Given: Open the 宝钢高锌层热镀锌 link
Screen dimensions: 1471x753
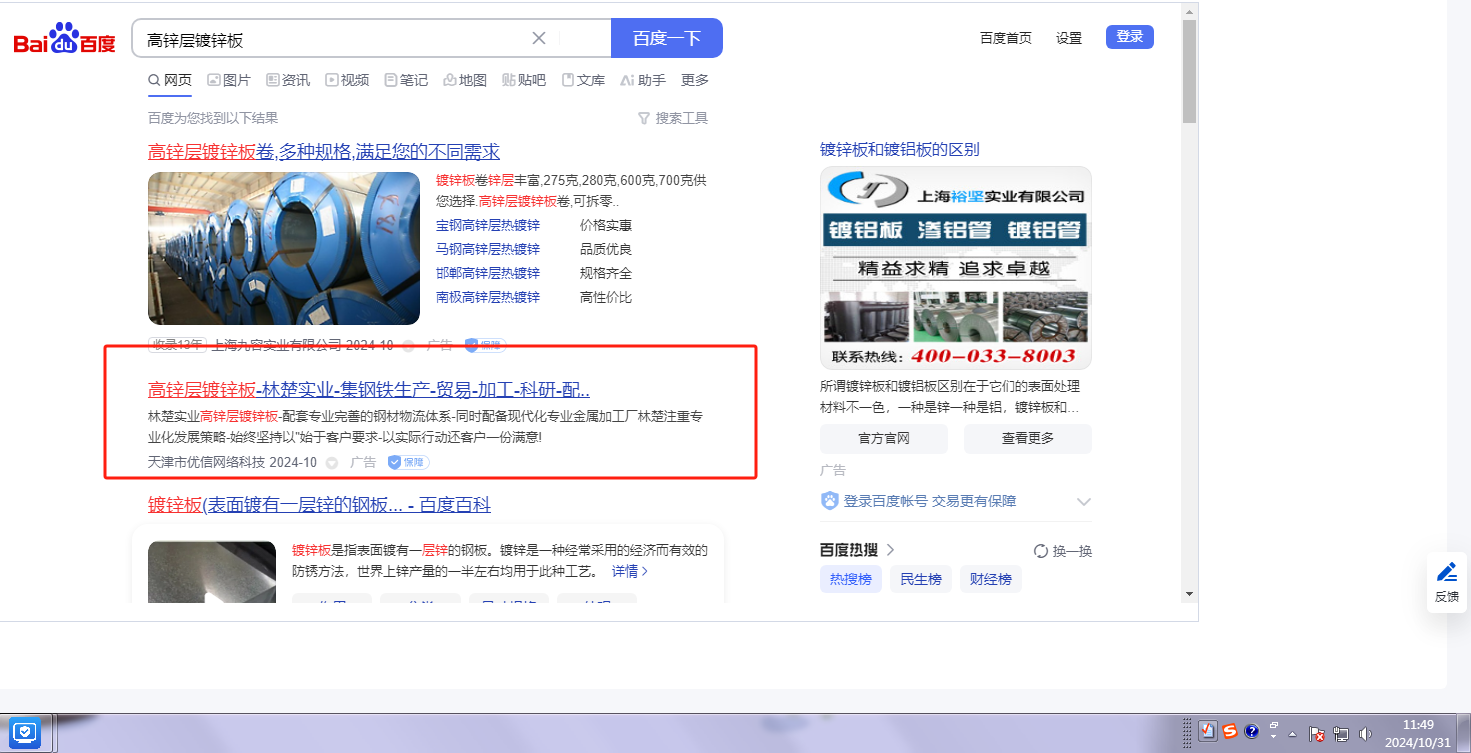Looking at the screenshot, I should coord(488,225).
